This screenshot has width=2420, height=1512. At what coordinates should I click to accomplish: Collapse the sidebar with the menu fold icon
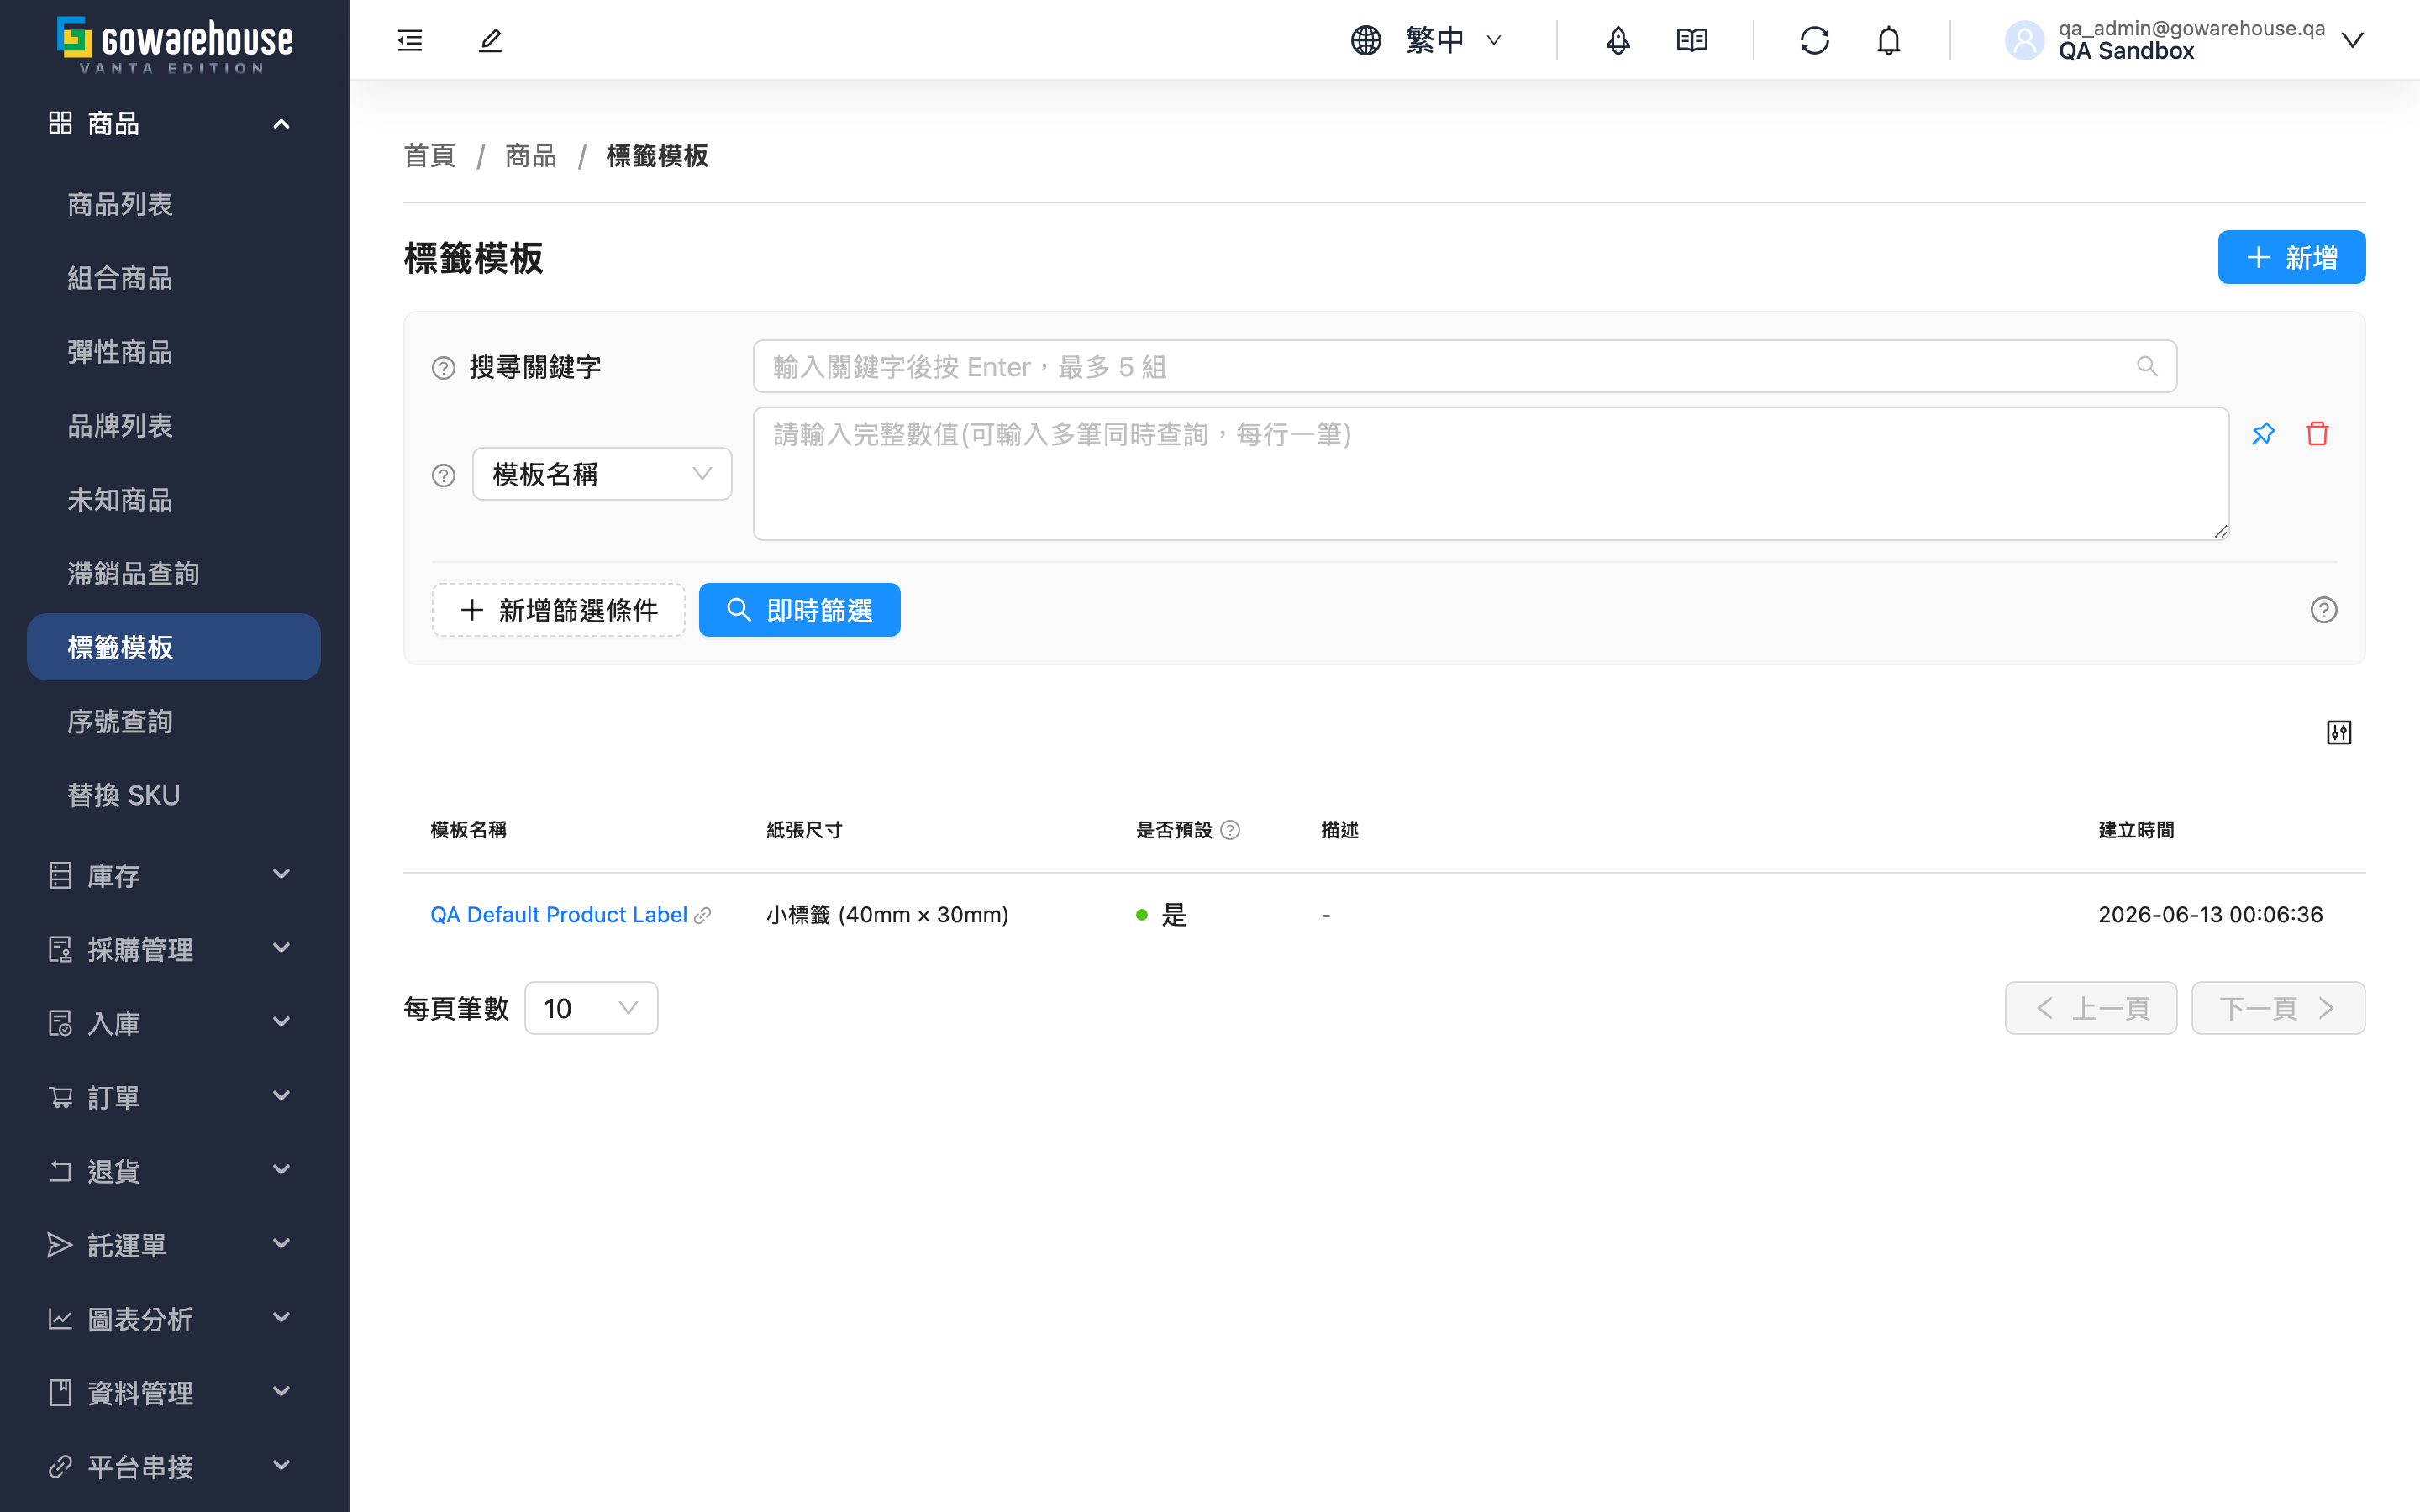pos(410,40)
